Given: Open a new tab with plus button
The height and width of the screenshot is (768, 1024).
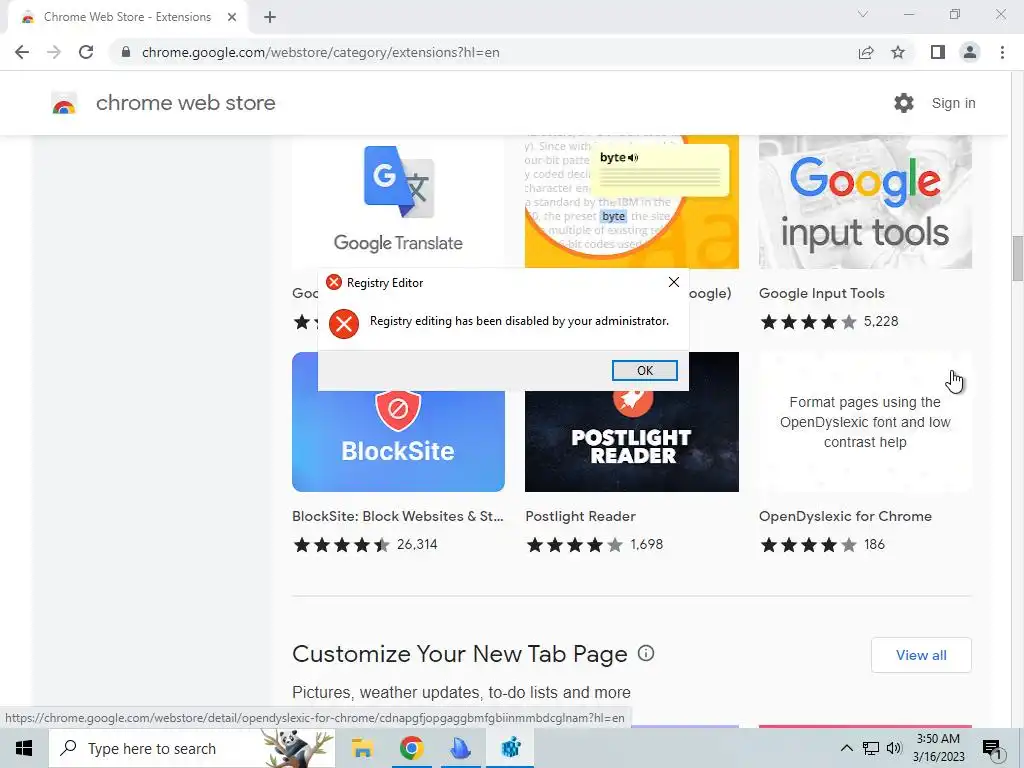Looking at the screenshot, I should [x=270, y=17].
